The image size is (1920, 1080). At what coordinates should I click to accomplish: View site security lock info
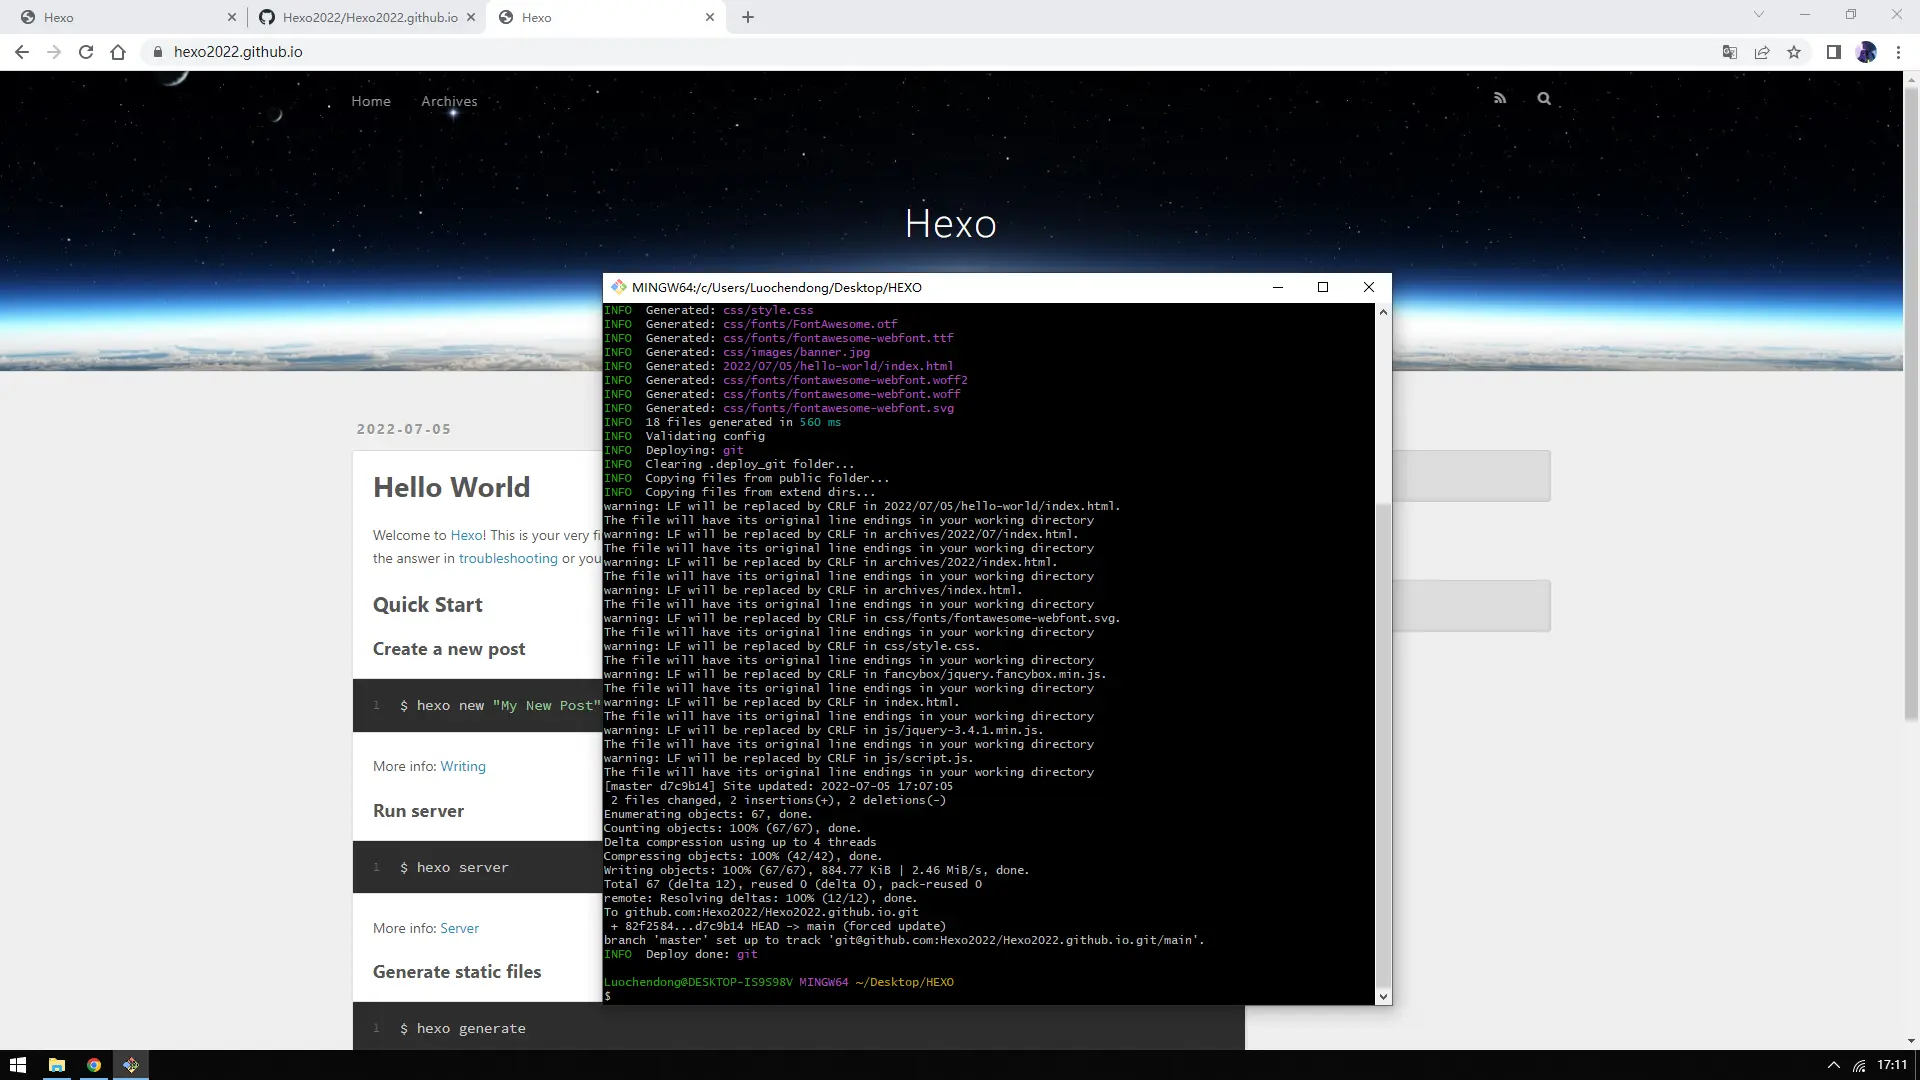click(x=157, y=52)
